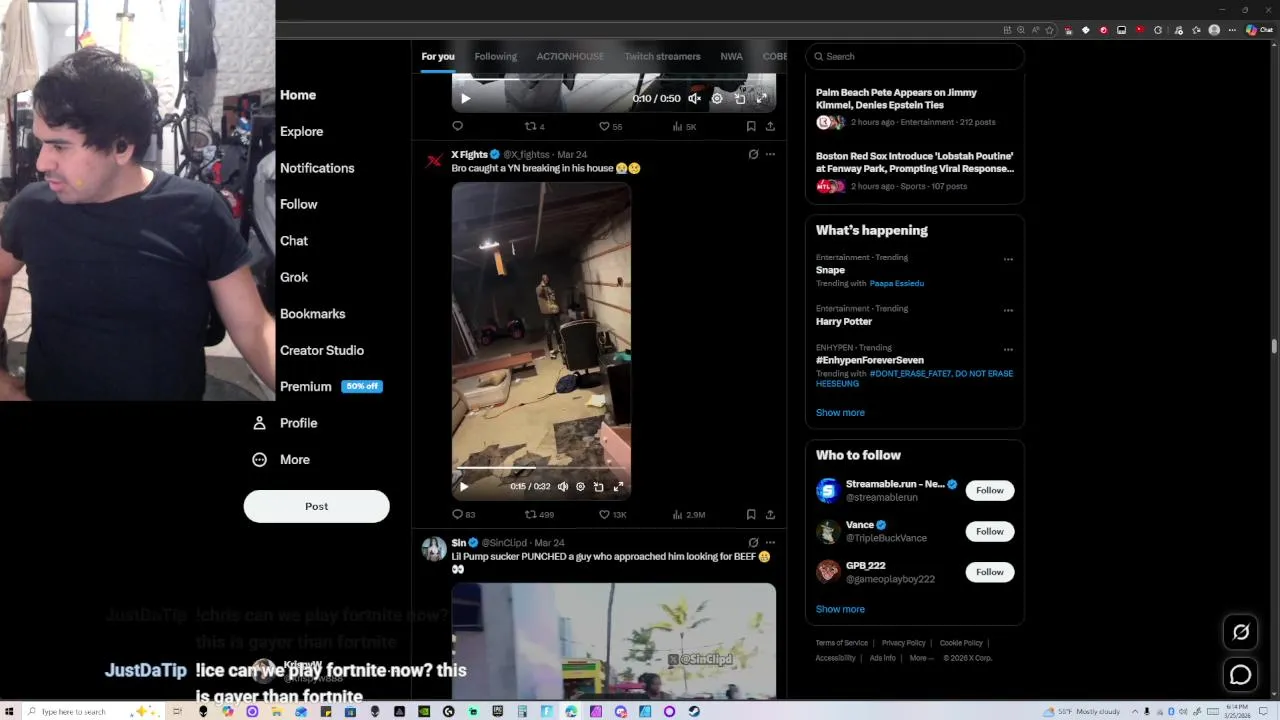Repost the top post with 4 reposts
Image resolution: width=1280 pixels, height=720 pixels.
coord(535,126)
